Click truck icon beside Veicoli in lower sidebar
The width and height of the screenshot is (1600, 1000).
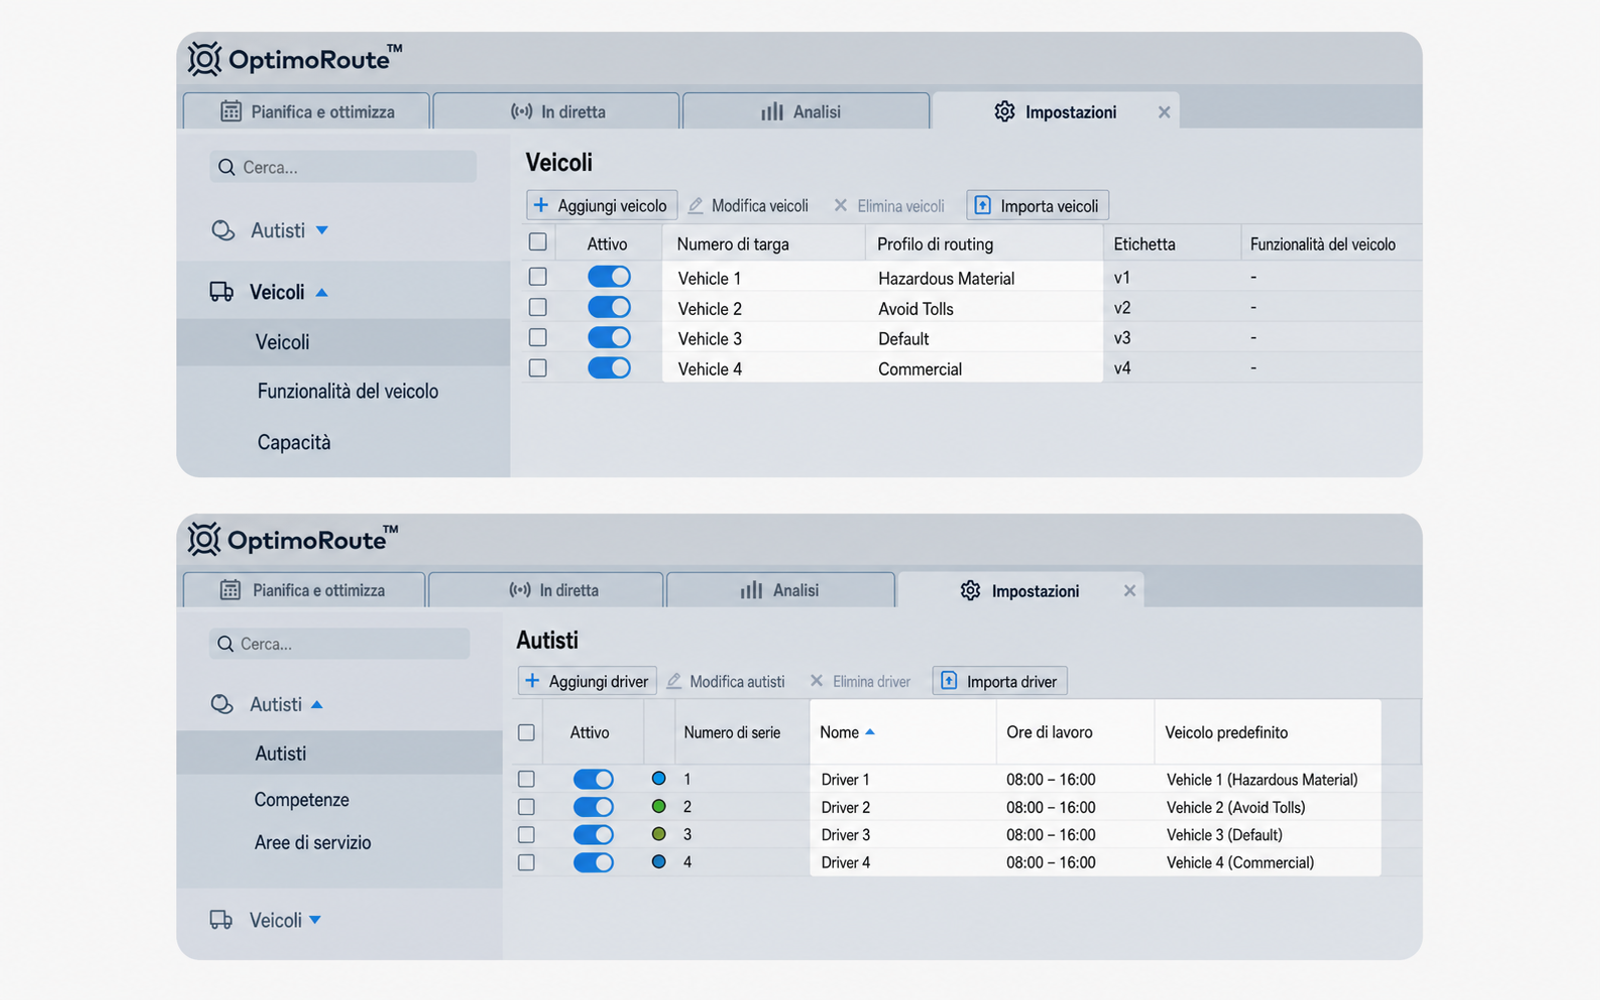[x=221, y=919]
